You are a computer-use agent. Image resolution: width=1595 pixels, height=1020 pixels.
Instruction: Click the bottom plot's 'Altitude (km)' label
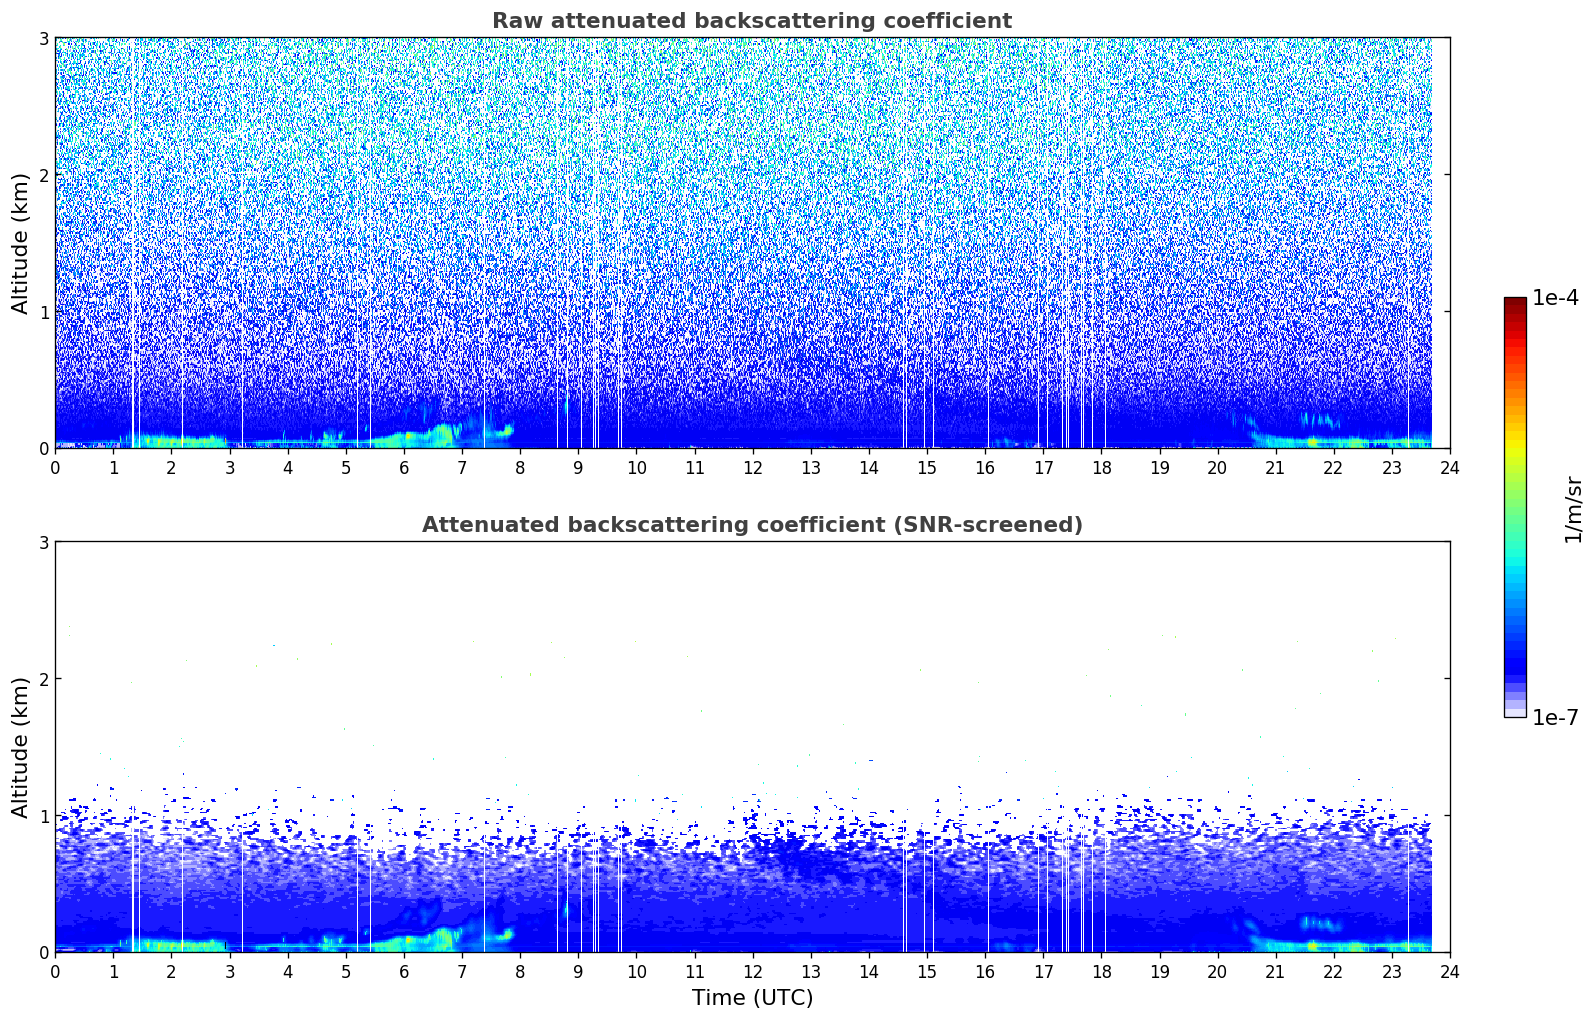(20, 747)
